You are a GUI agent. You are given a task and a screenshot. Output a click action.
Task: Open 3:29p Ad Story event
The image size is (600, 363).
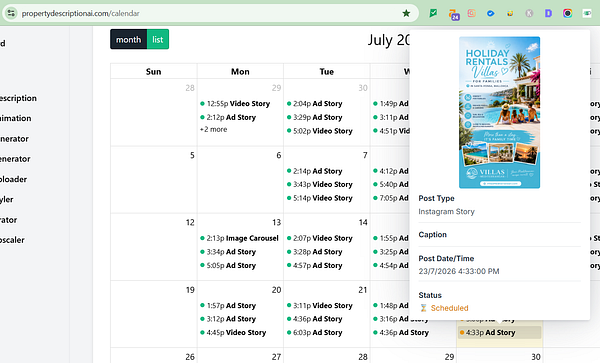tap(315, 117)
